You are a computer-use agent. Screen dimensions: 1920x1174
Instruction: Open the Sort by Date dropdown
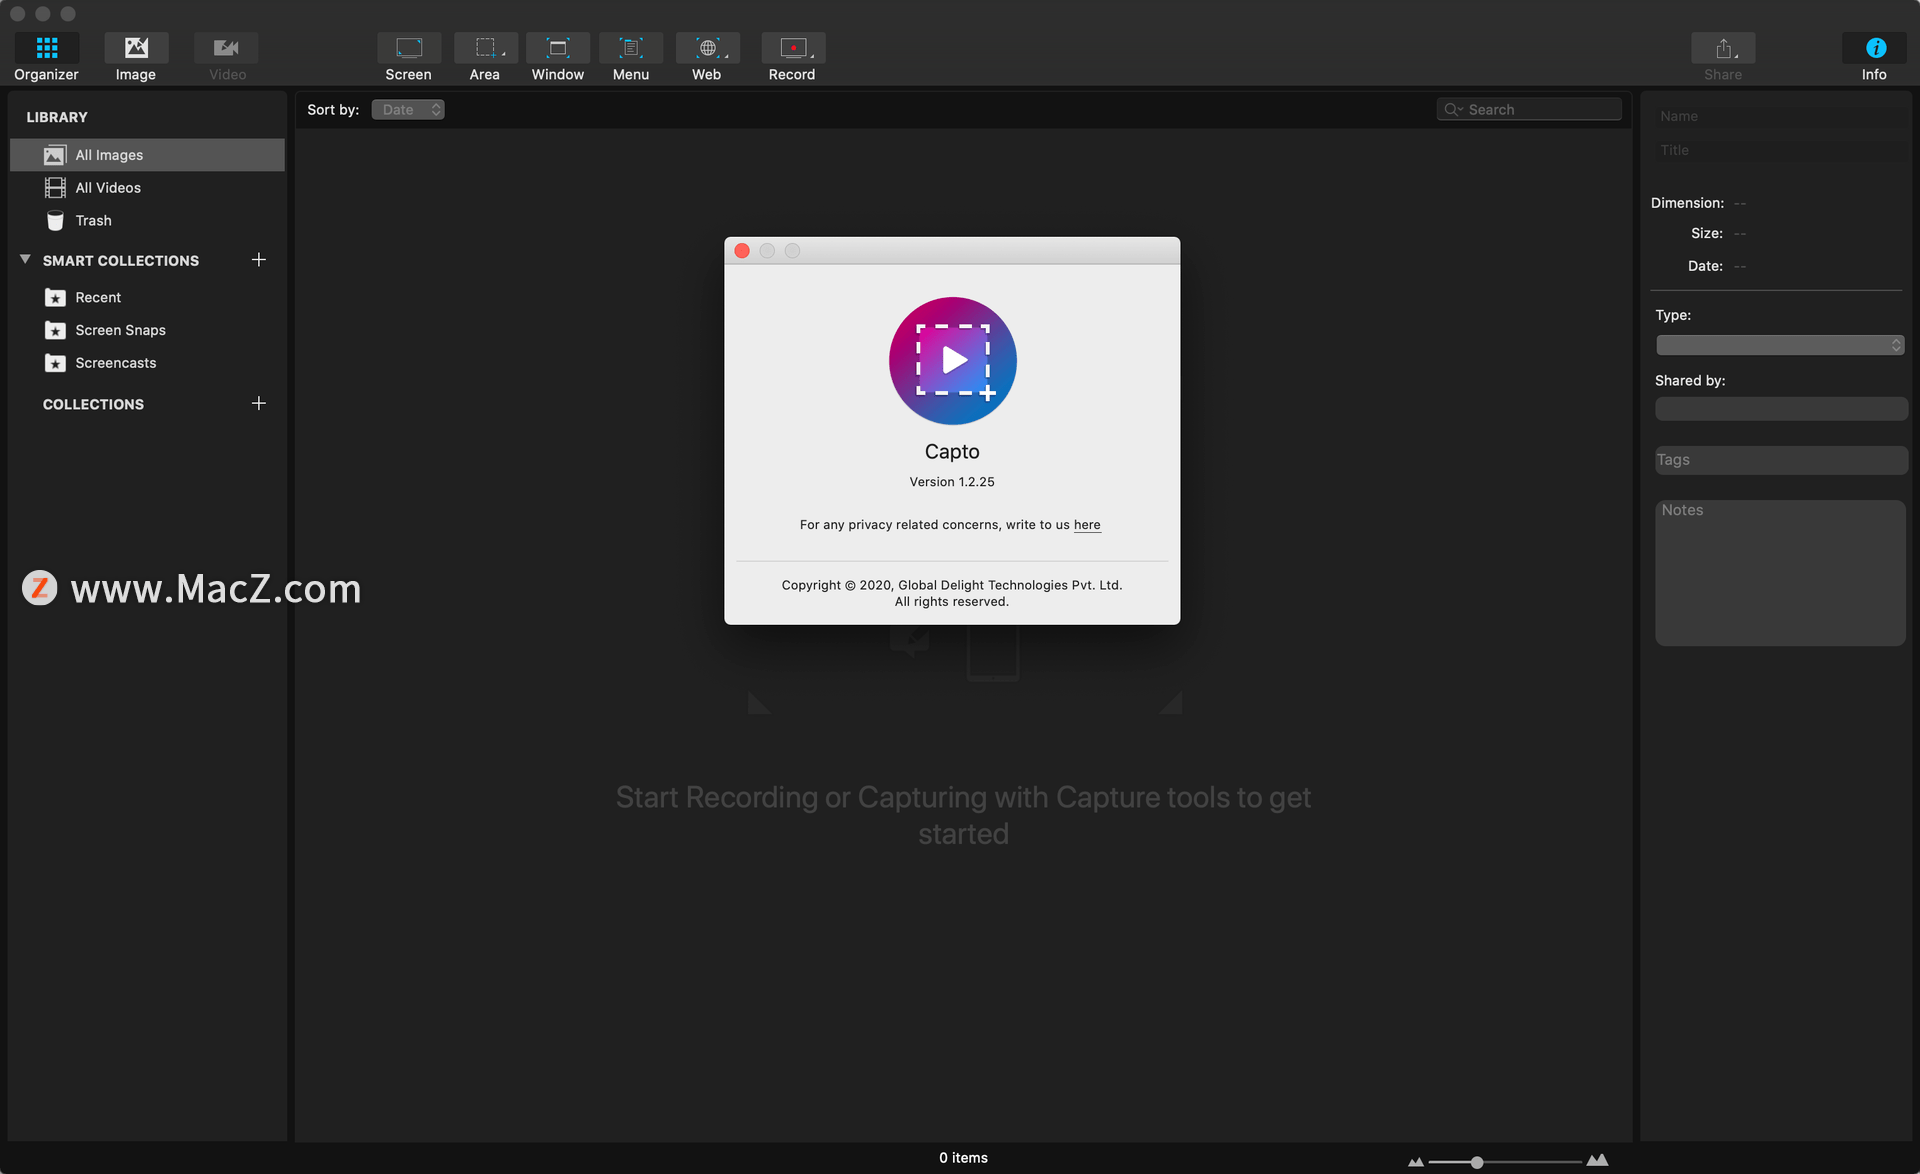click(x=408, y=110)
